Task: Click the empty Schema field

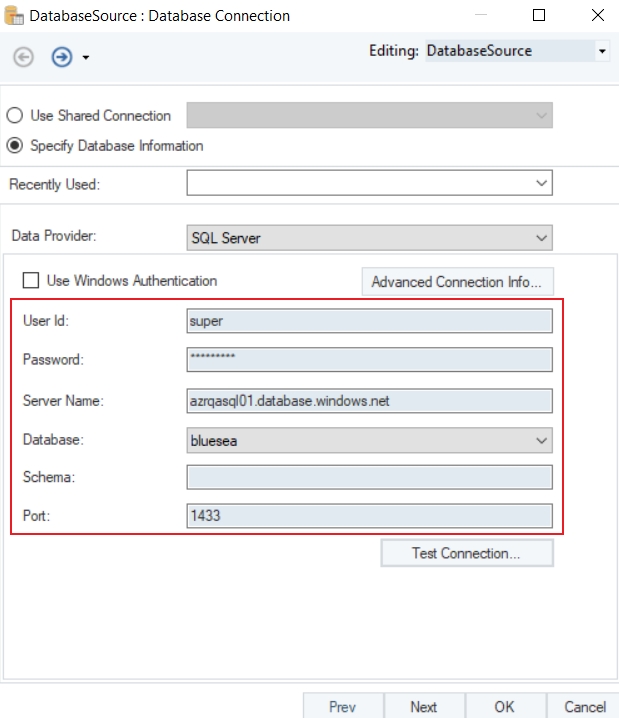Action: (x=369, y=477)
